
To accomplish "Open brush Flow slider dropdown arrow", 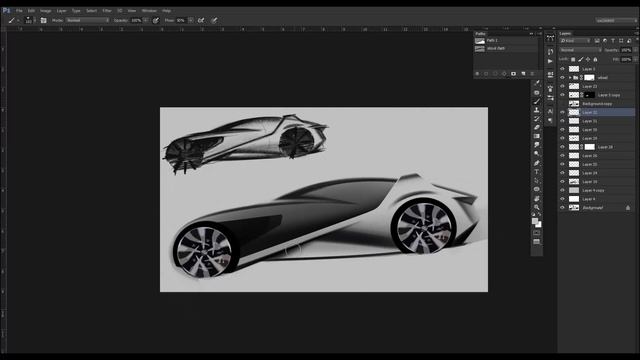I will [190, 20].
